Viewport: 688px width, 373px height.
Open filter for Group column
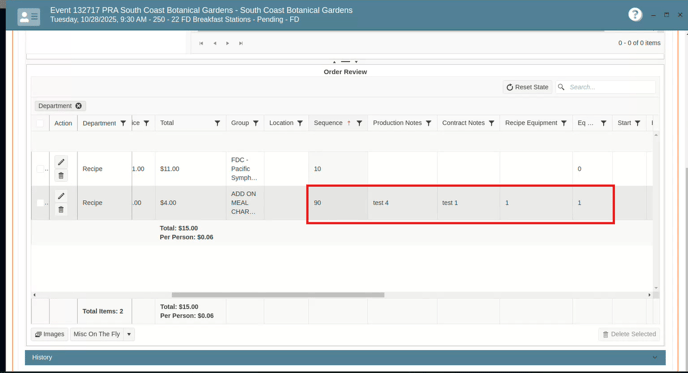point(256,123)
